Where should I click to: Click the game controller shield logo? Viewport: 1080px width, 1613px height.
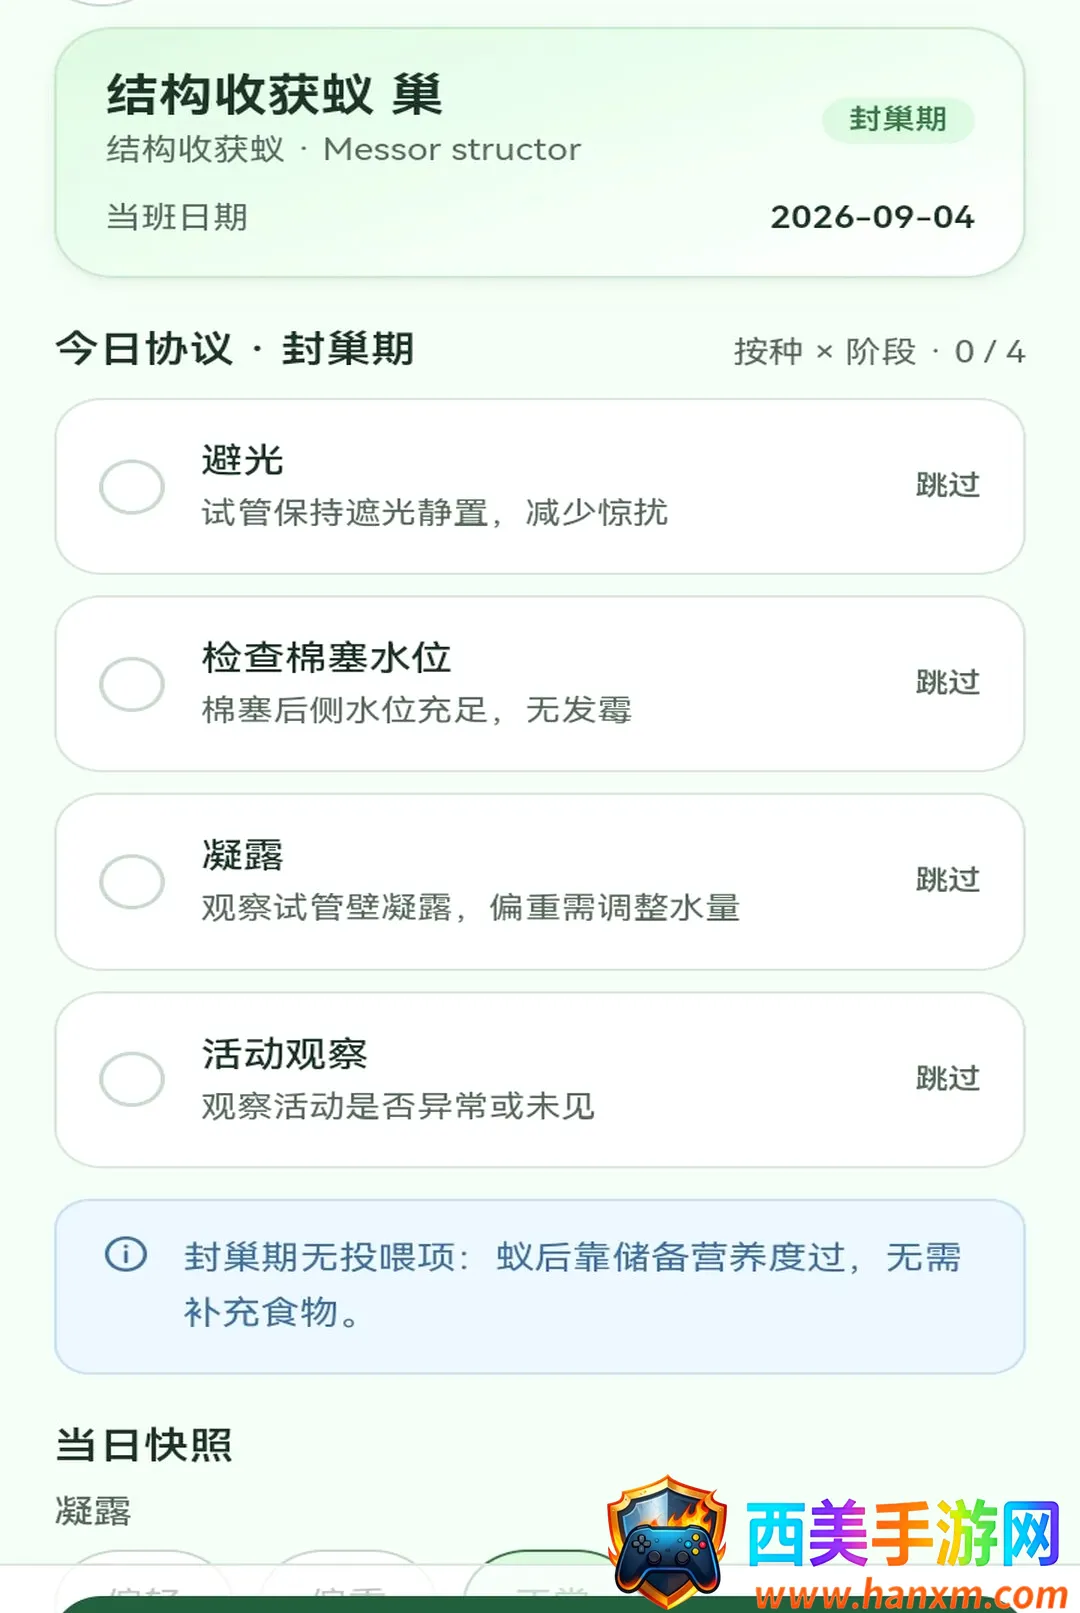click(x=668, y=1542)
